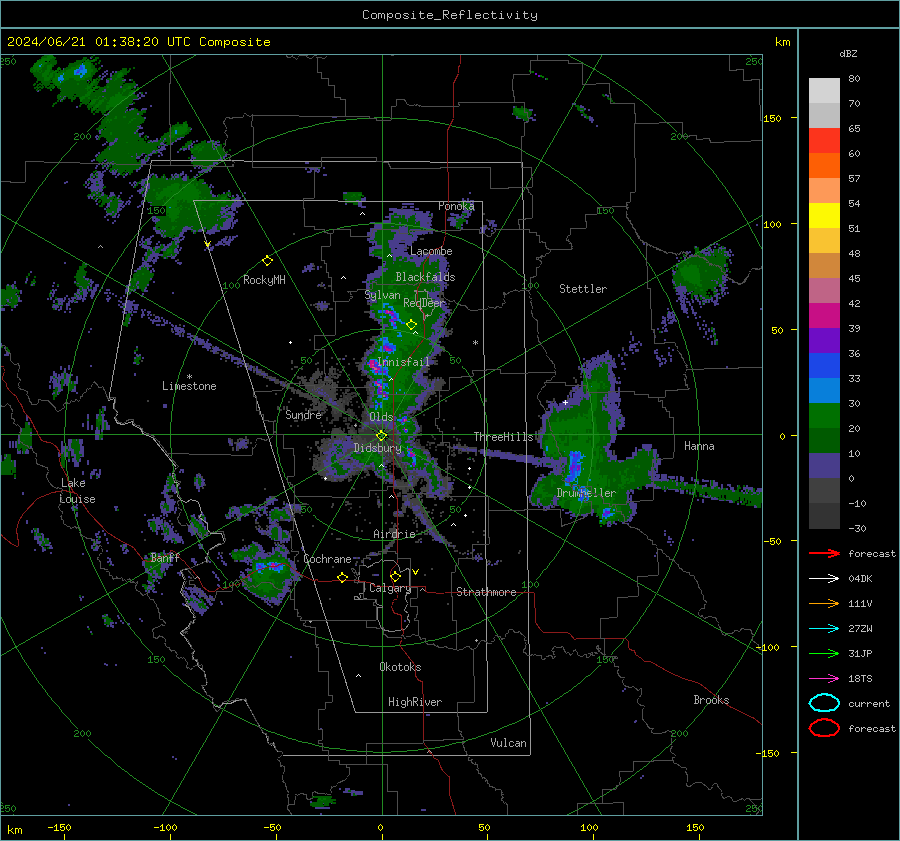Click the Didsbury town label
The width and height of the screenshot is (900, 841).
[378, 448]
